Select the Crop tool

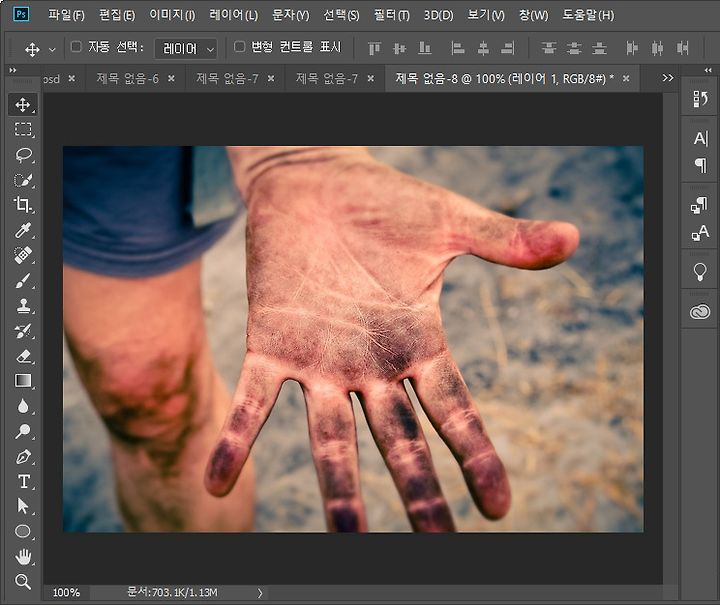(x=23, y=205)
